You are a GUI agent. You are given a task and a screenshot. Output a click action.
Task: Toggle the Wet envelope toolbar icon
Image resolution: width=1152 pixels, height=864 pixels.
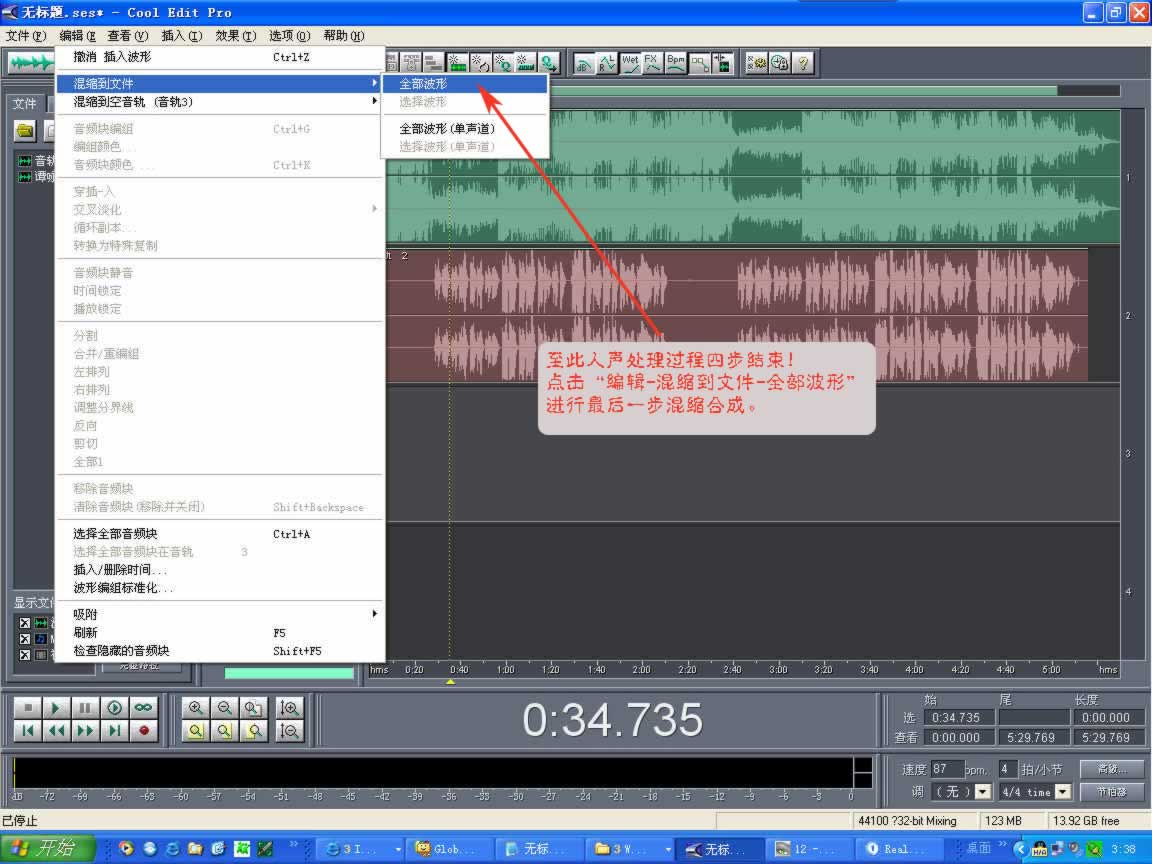coord(630,64)
